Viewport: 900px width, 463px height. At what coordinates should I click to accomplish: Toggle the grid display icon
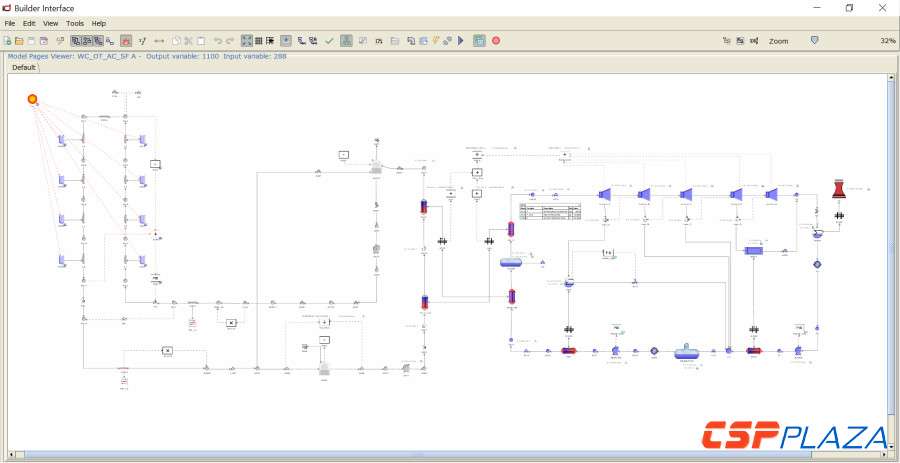point(258,41)
